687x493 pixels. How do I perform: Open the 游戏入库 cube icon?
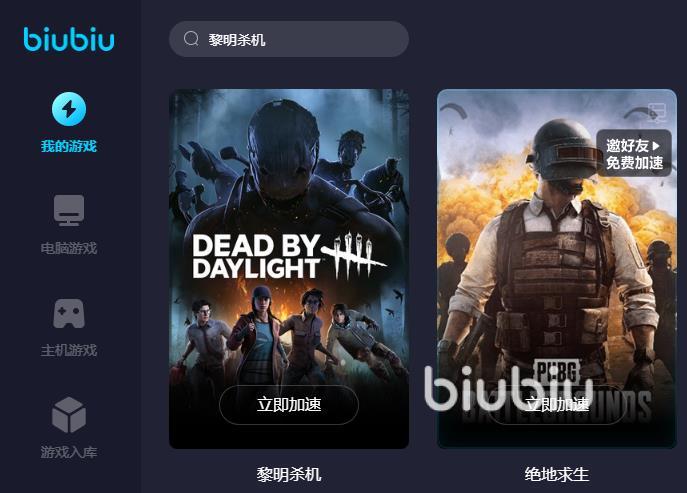click(x=69, y=415)
